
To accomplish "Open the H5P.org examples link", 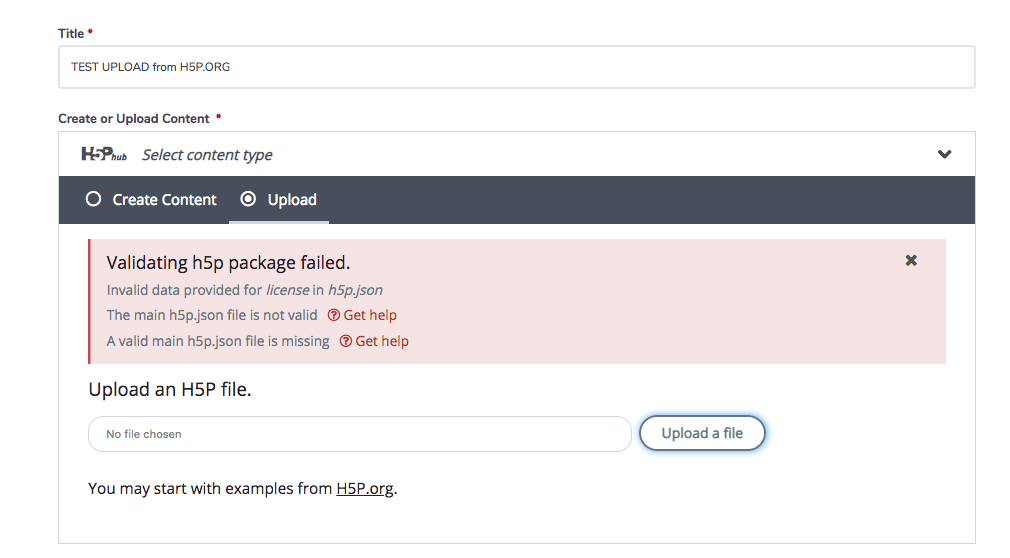I will pyautogui.click(x=365, y=488).
